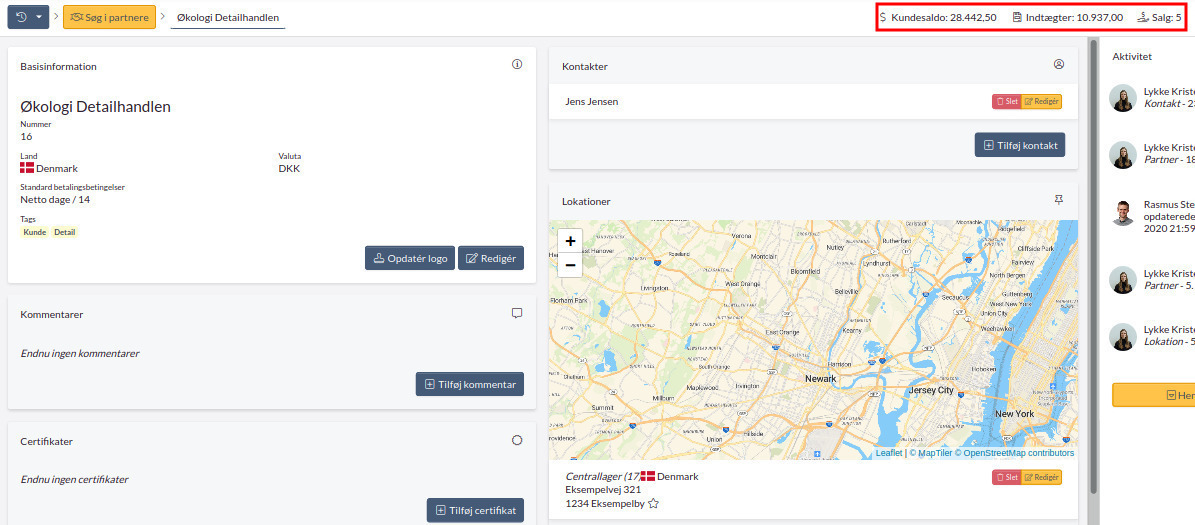Mark Centrallager address as favorite star
The image size is (1195, 525).
point(653,504)
